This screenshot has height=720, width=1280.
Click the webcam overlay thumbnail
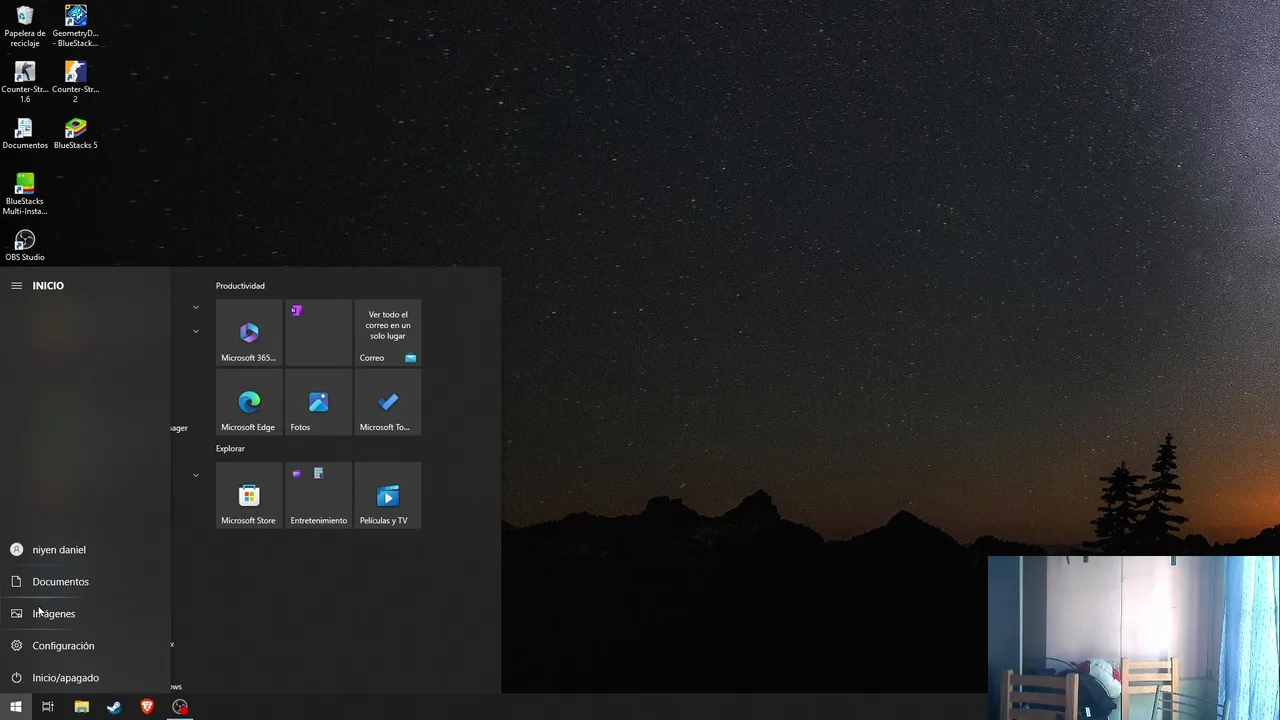(1133, 638)
